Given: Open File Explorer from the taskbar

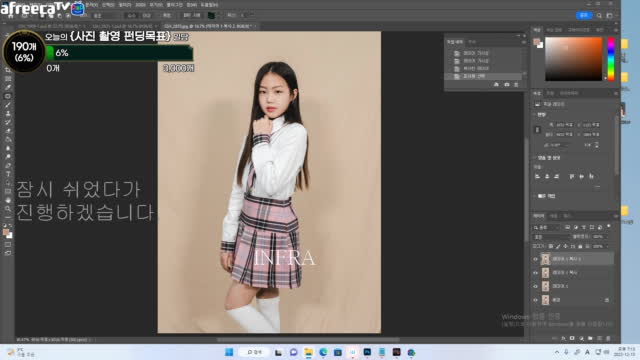Looking at the screenshot, I should tap(308, 352).
